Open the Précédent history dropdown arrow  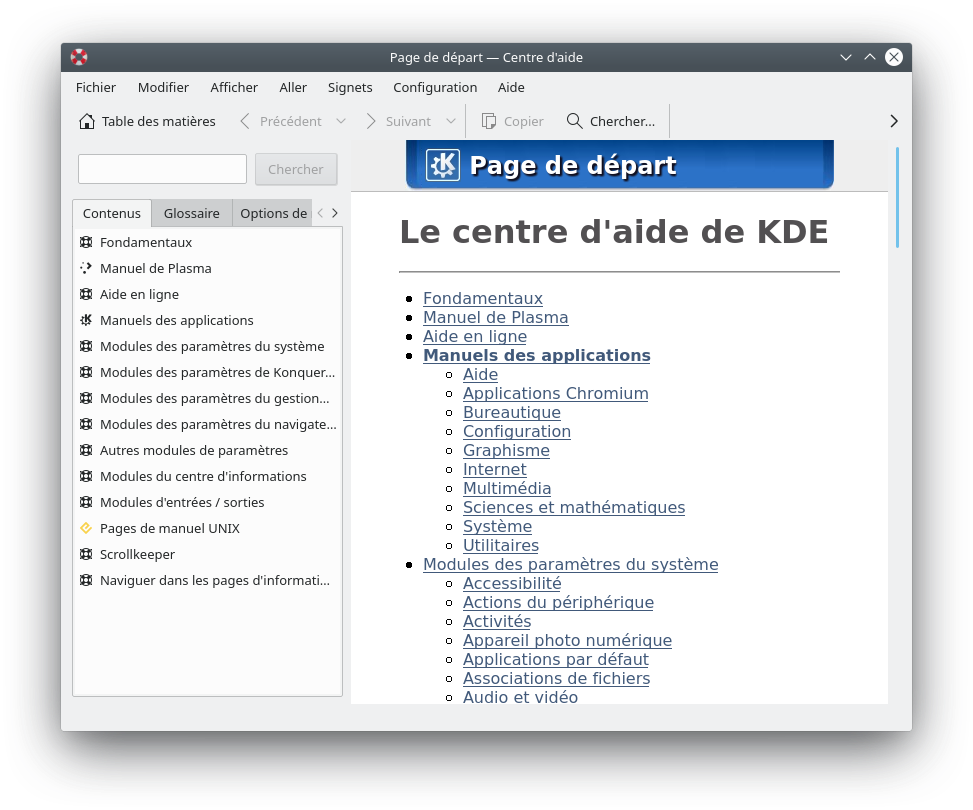[341, 121]
